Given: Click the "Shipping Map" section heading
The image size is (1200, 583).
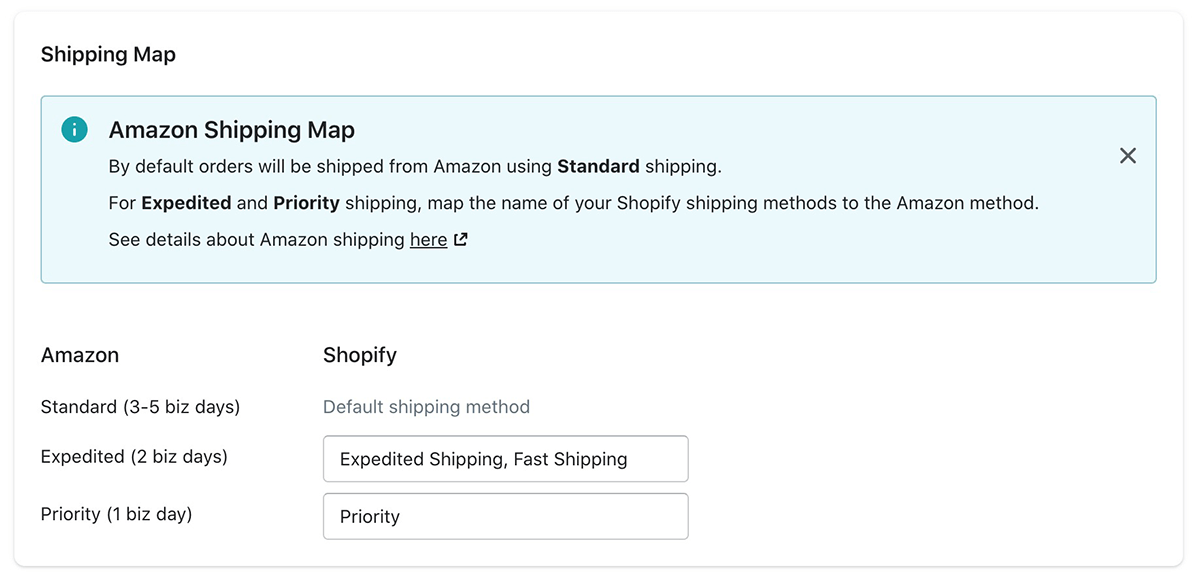Looking at the screenshot, I should pos(108,55).
